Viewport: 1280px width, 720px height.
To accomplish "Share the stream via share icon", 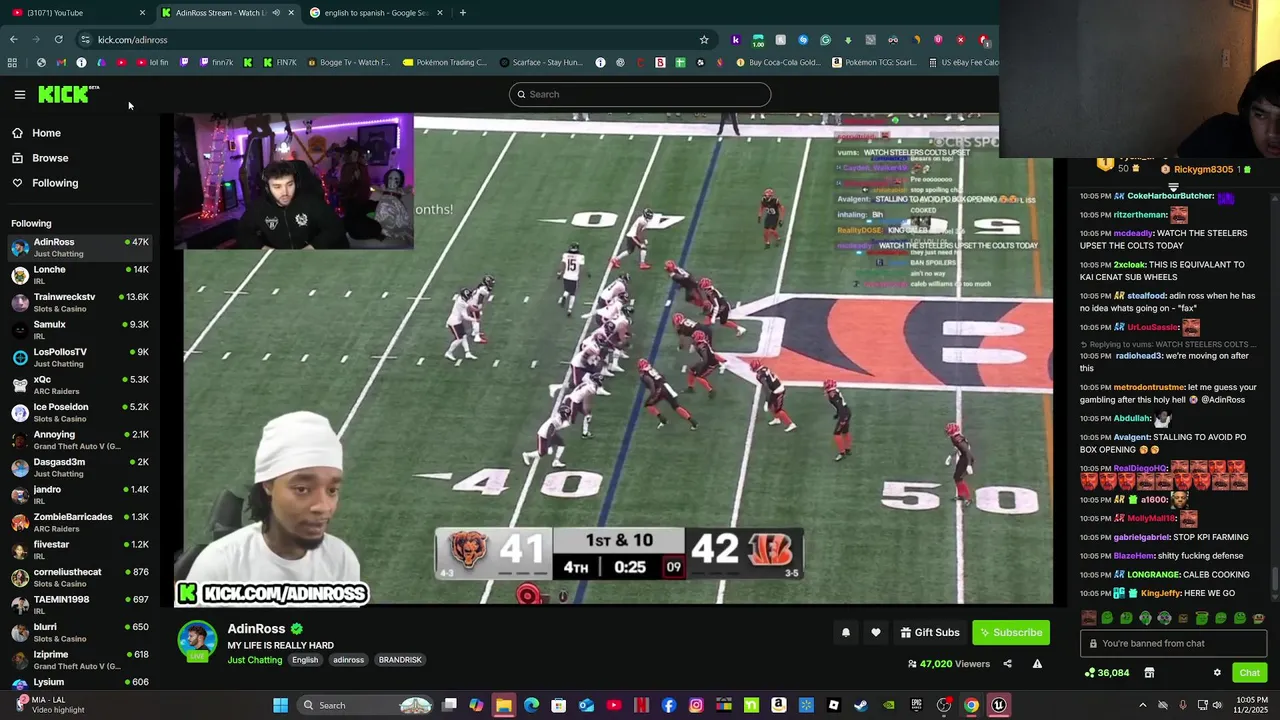I will [x=1007, y=664].
